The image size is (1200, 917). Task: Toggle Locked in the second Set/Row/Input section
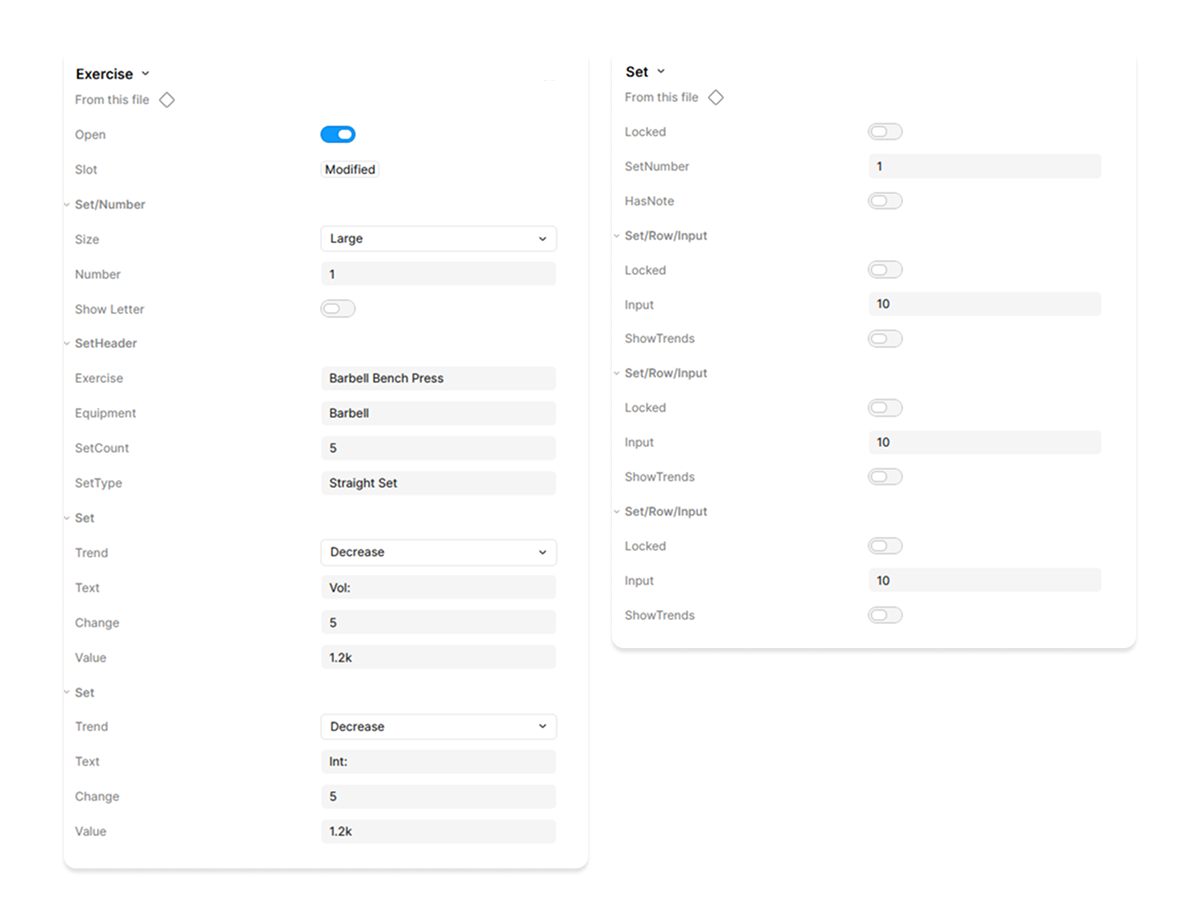pos(885,408)
